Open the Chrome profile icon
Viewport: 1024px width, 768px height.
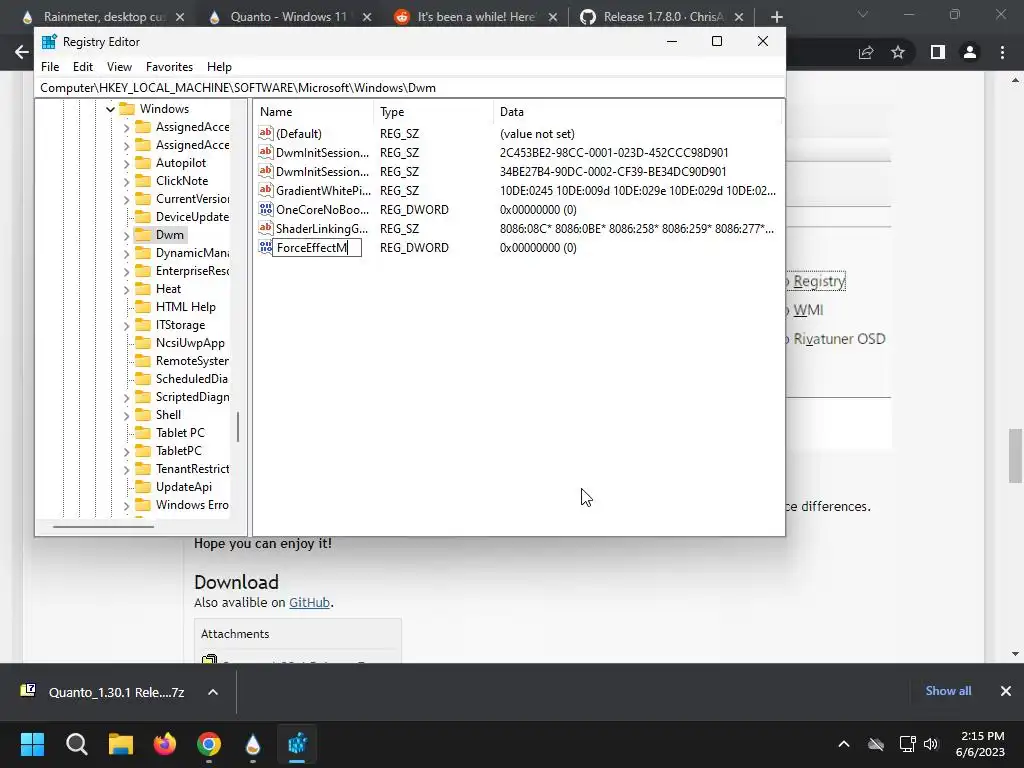coord(970,52)
